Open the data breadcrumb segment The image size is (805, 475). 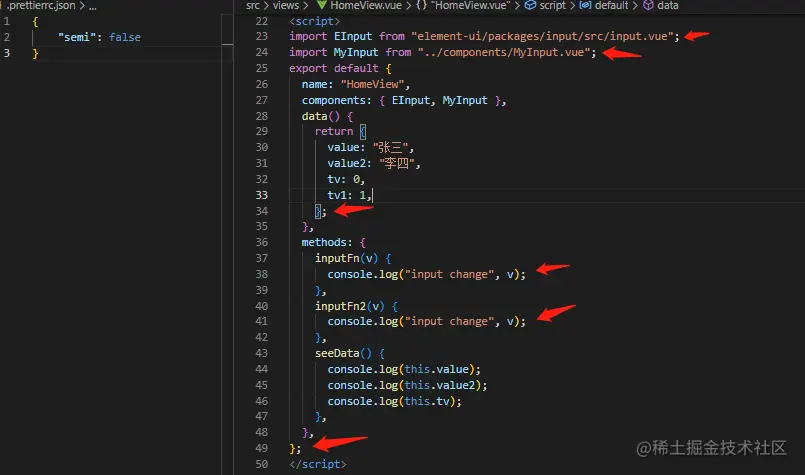(x=667, y=5)
